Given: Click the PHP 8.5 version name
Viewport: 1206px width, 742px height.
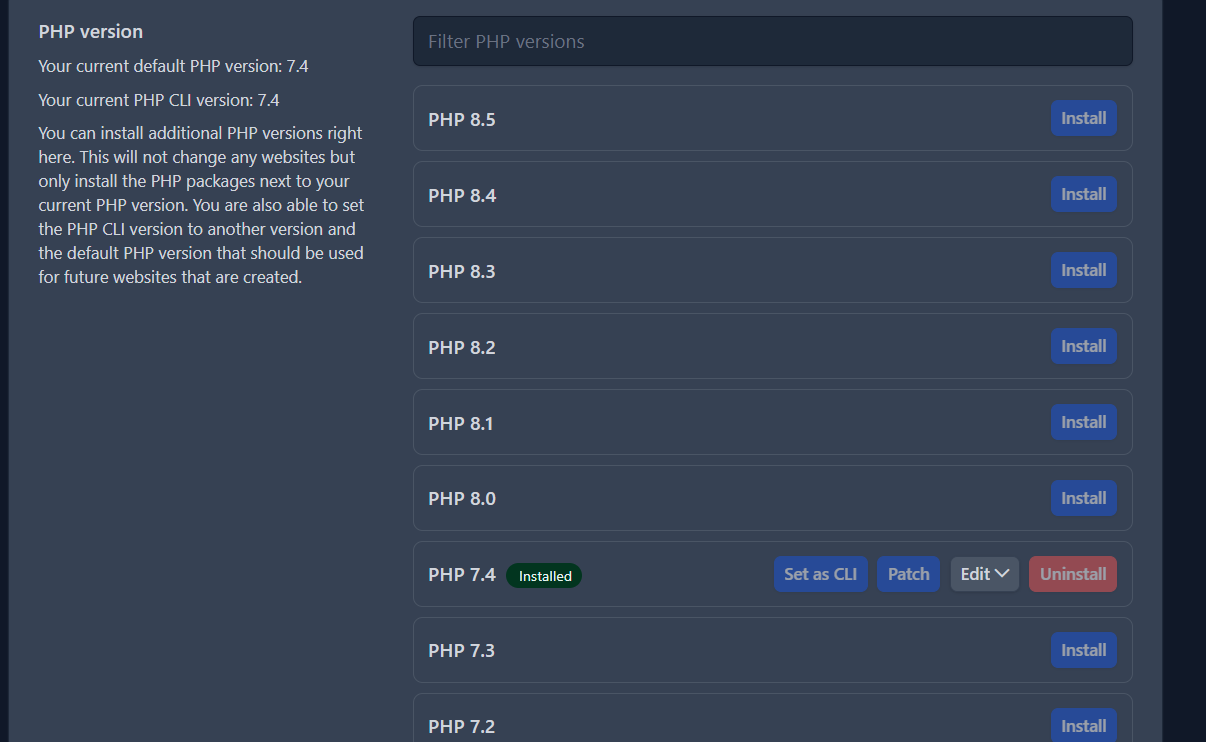Looking at the screenshot, I should click(x=462, y=120).
